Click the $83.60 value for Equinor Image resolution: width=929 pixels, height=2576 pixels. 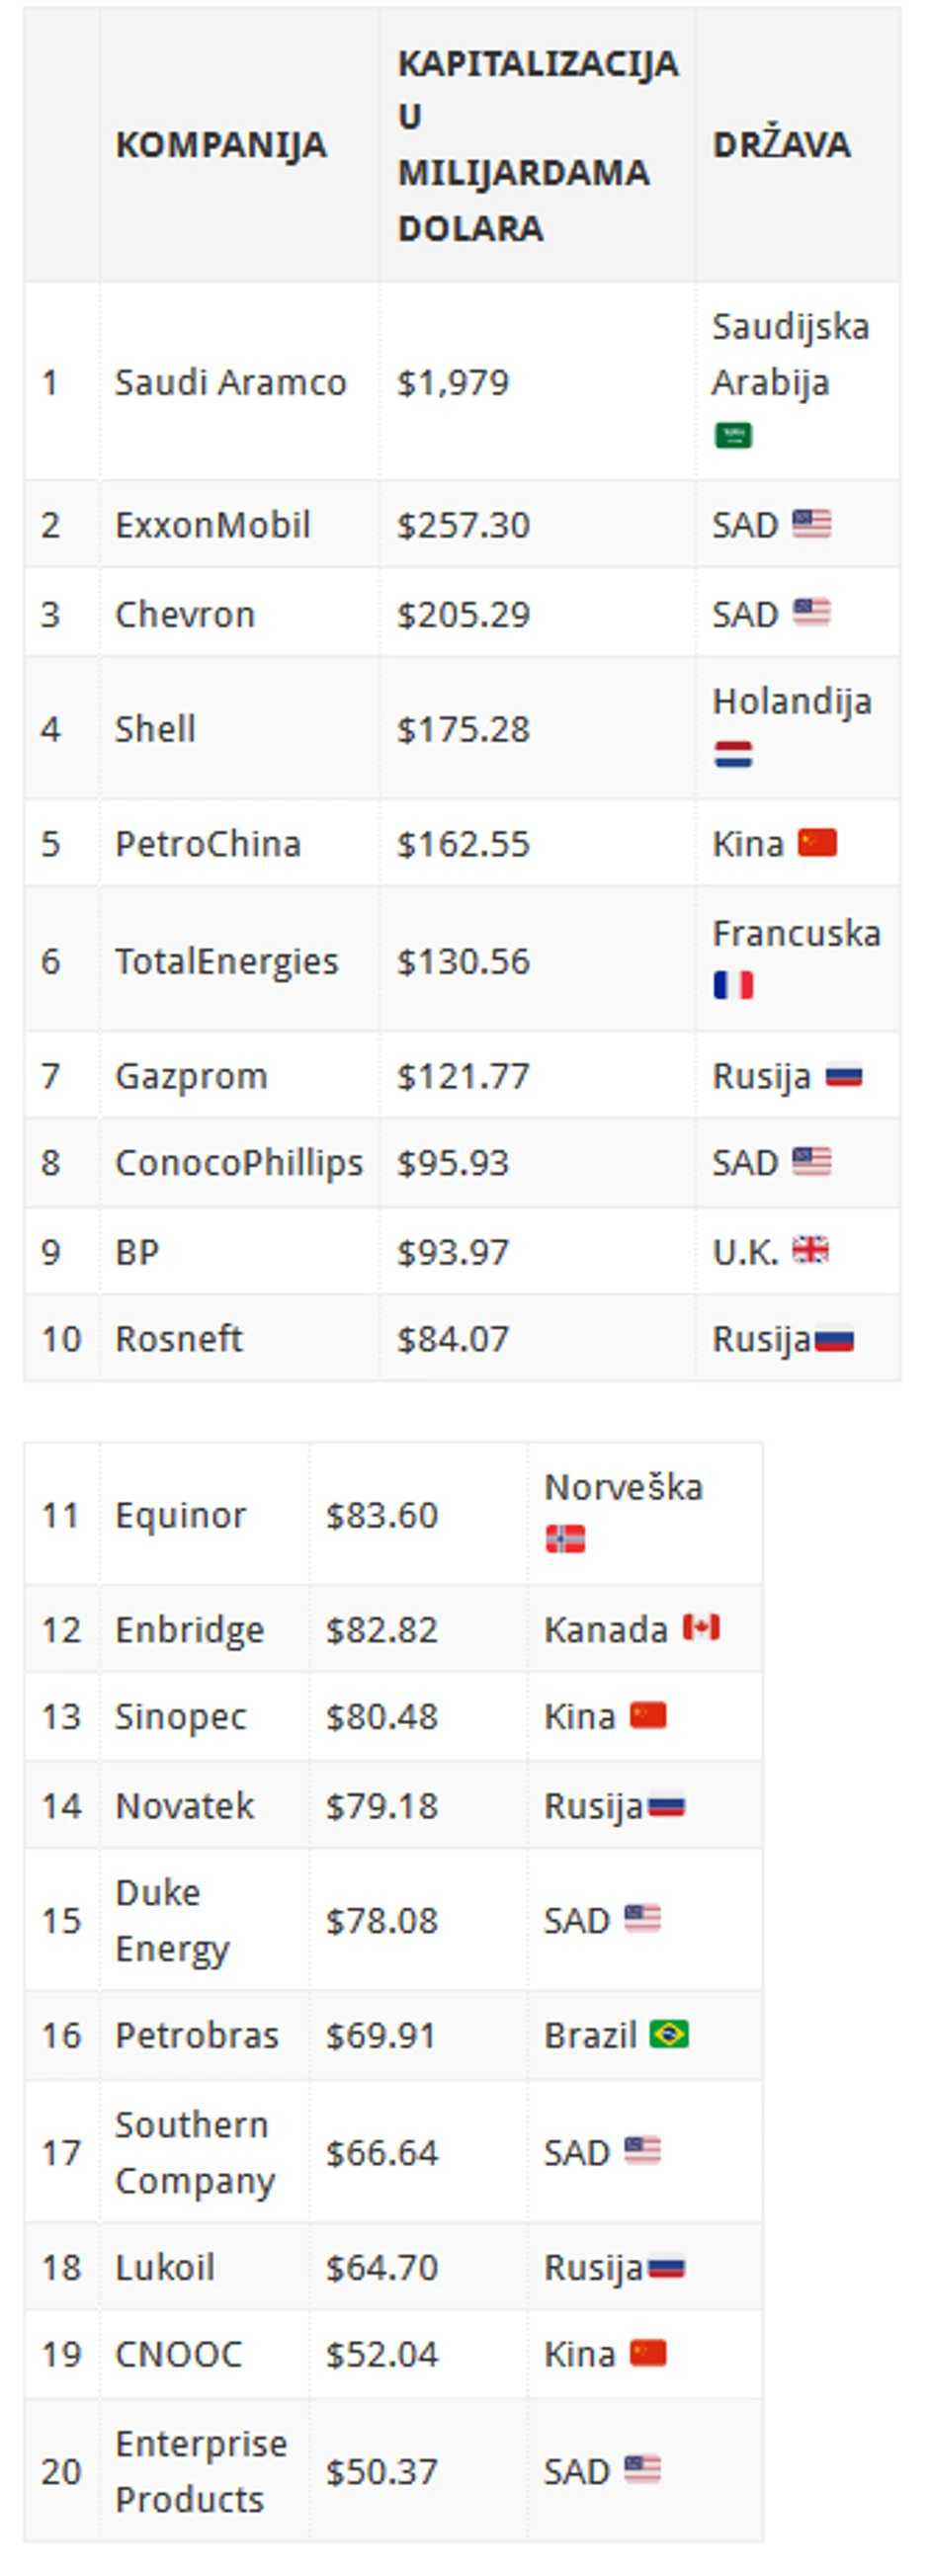coord(382,1515)
